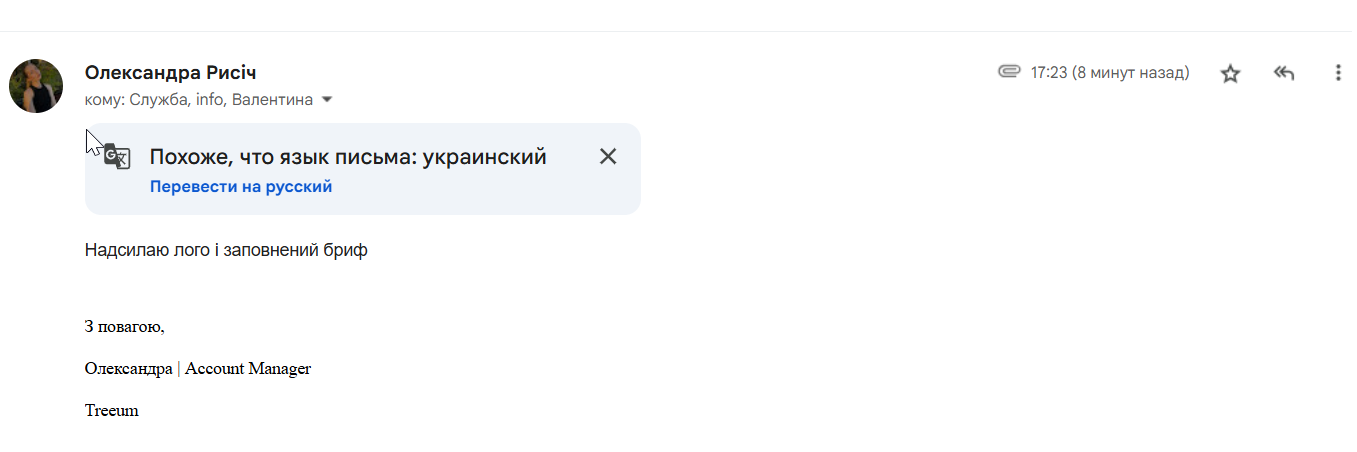
Task: Click recipient "info" in the кому line
Action: [209, 100]
